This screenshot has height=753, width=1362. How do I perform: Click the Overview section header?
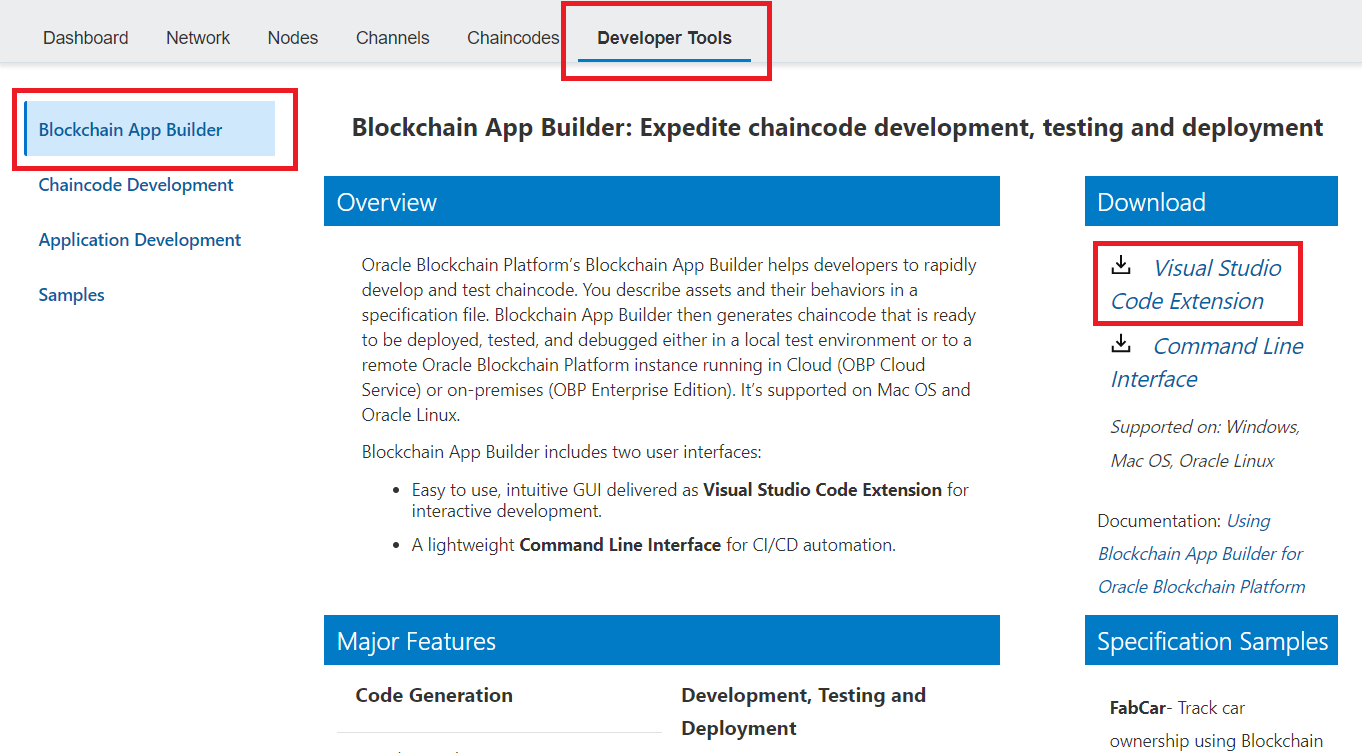pos(661,202)
